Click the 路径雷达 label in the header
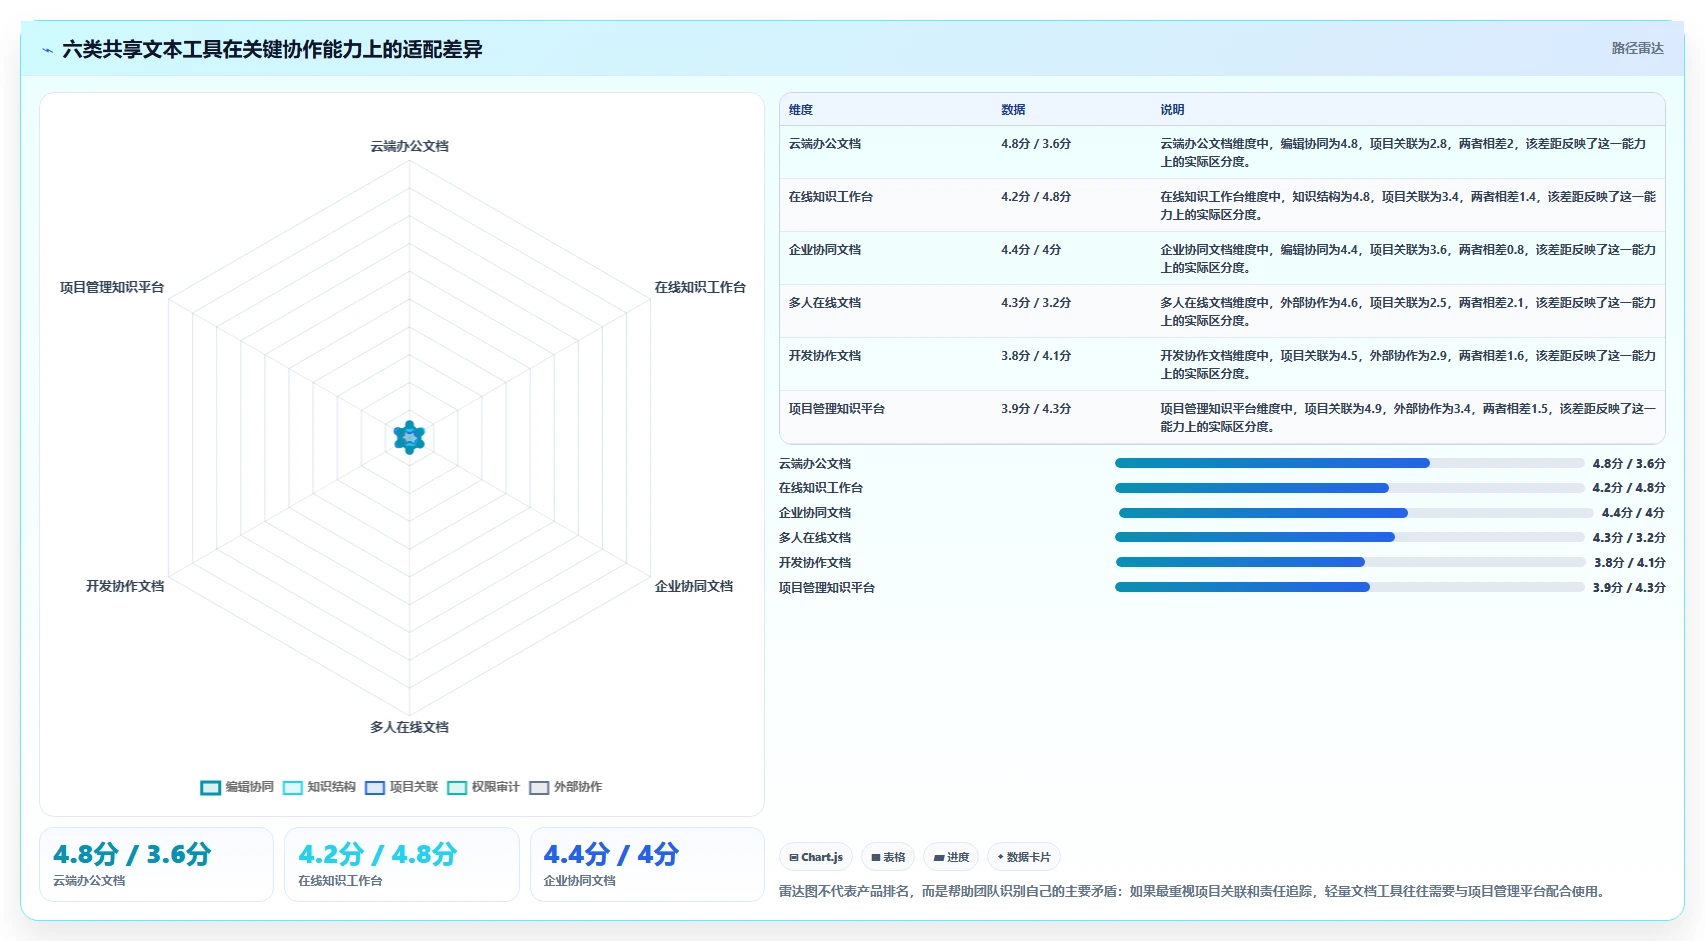1705x941 pixels. click(1637, 48)
